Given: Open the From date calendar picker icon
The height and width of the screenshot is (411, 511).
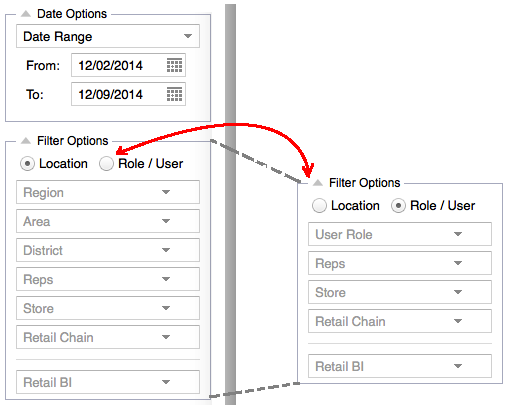Looking at the screenshot, I should point(174,65).
